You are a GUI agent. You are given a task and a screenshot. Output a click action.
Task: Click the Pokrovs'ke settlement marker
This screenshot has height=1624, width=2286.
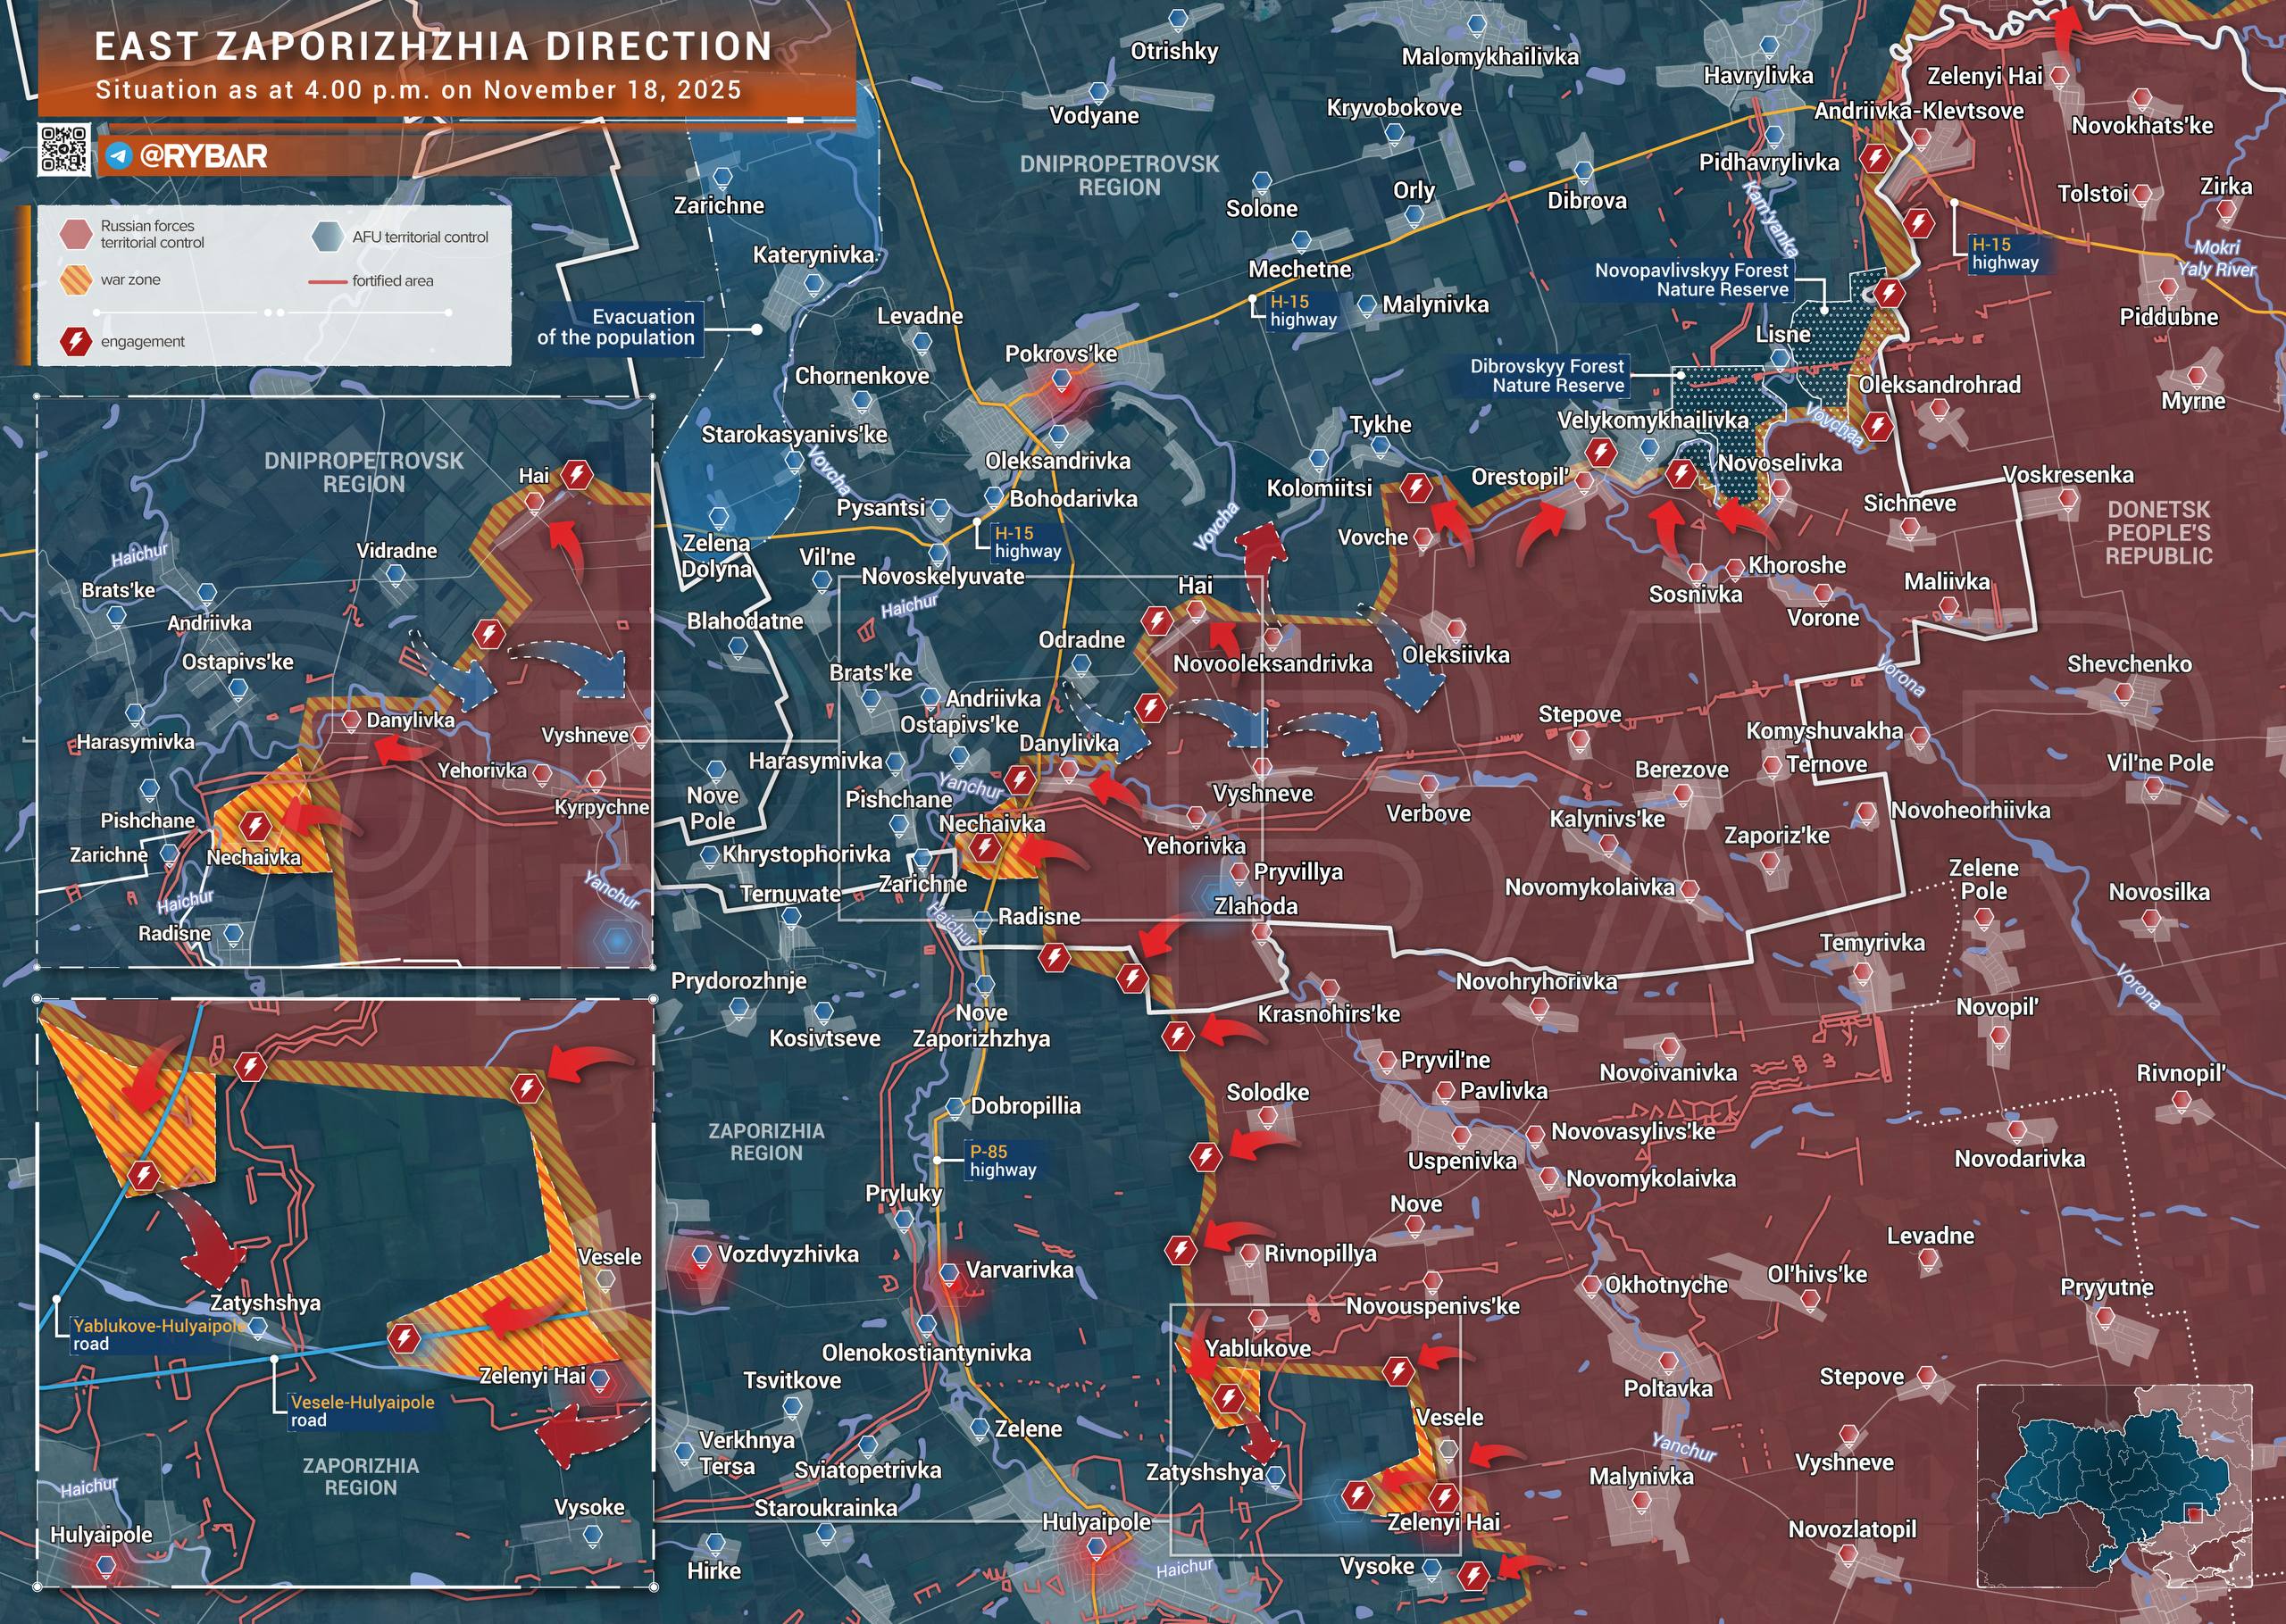click(1061, 379)
